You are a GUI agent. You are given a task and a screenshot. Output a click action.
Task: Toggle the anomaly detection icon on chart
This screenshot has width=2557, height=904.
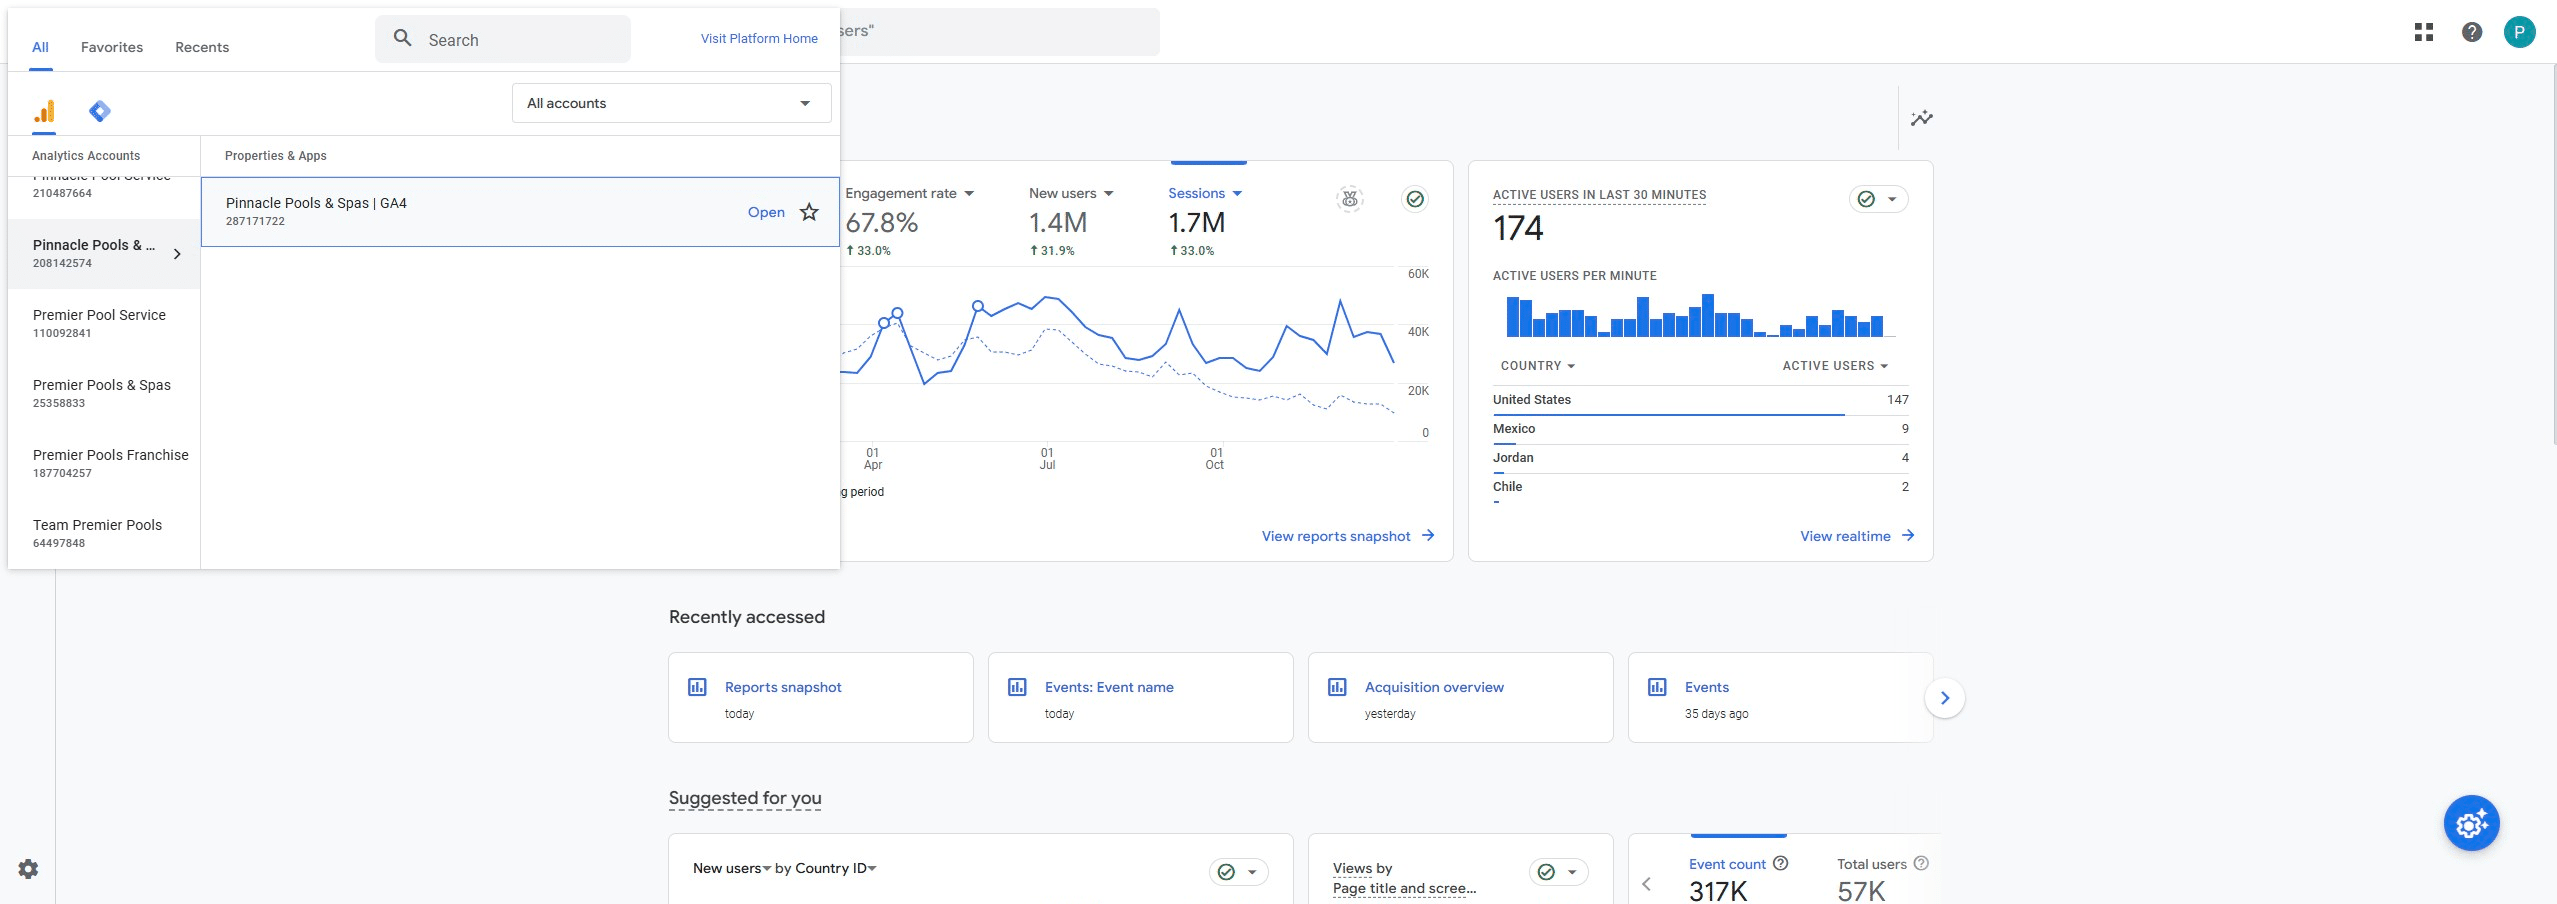[1350, 199]
